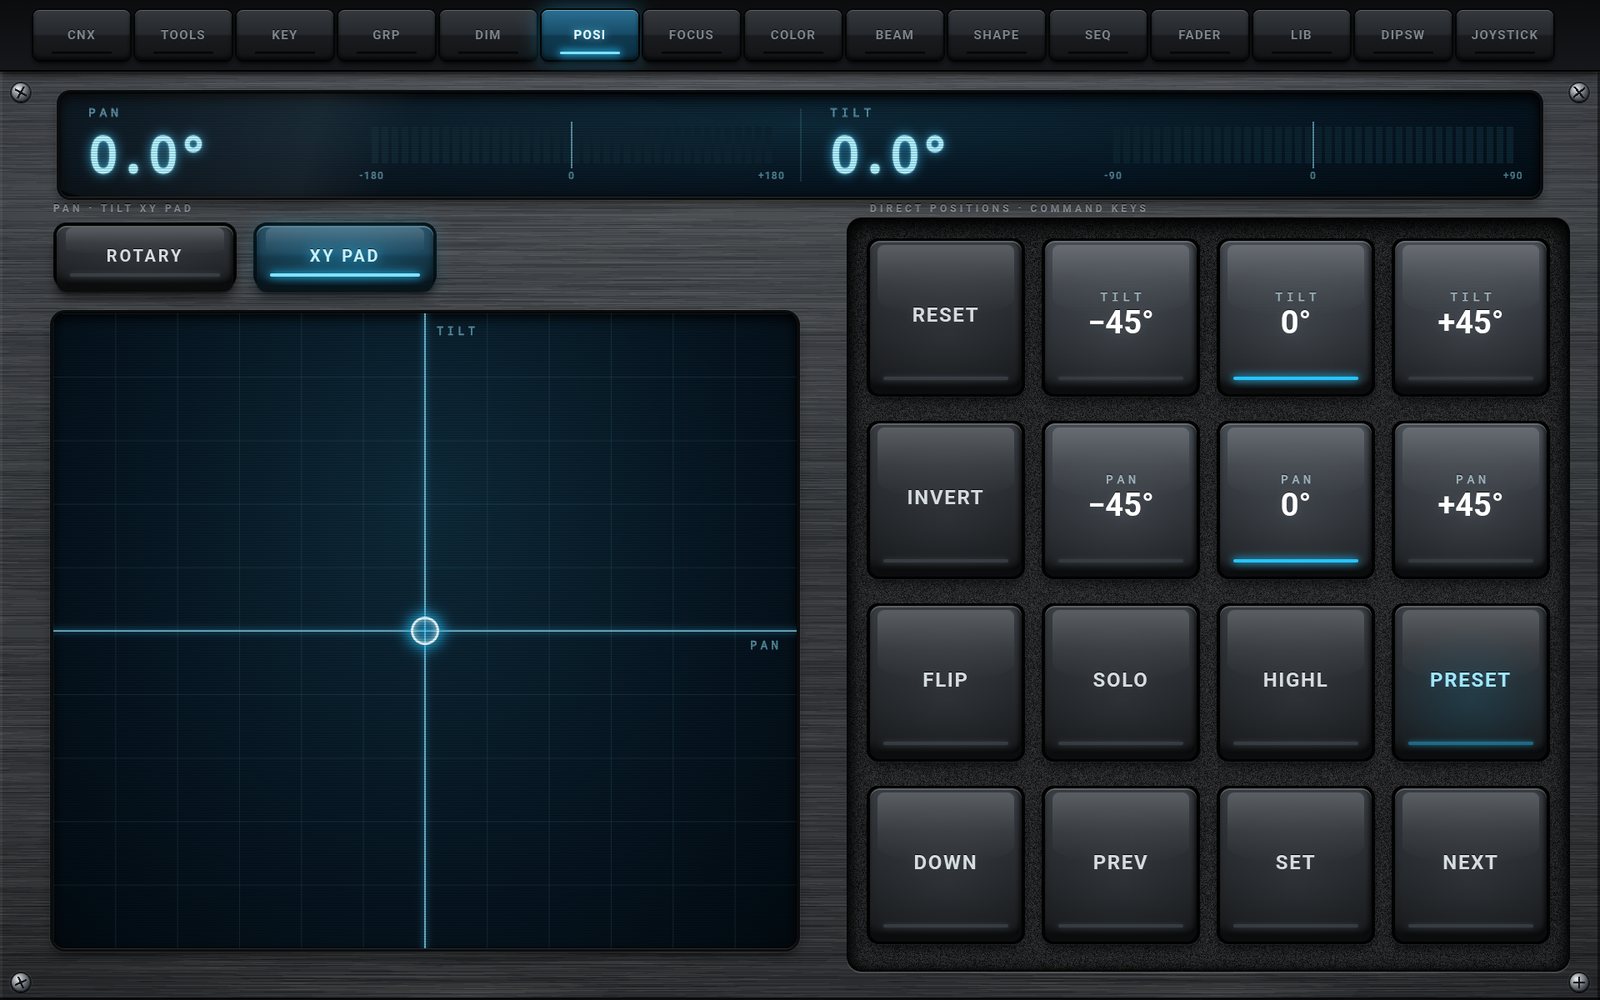1600x1000 pixels.
Task: Open the LIB tab
Action: click(x=1301, y=35)
